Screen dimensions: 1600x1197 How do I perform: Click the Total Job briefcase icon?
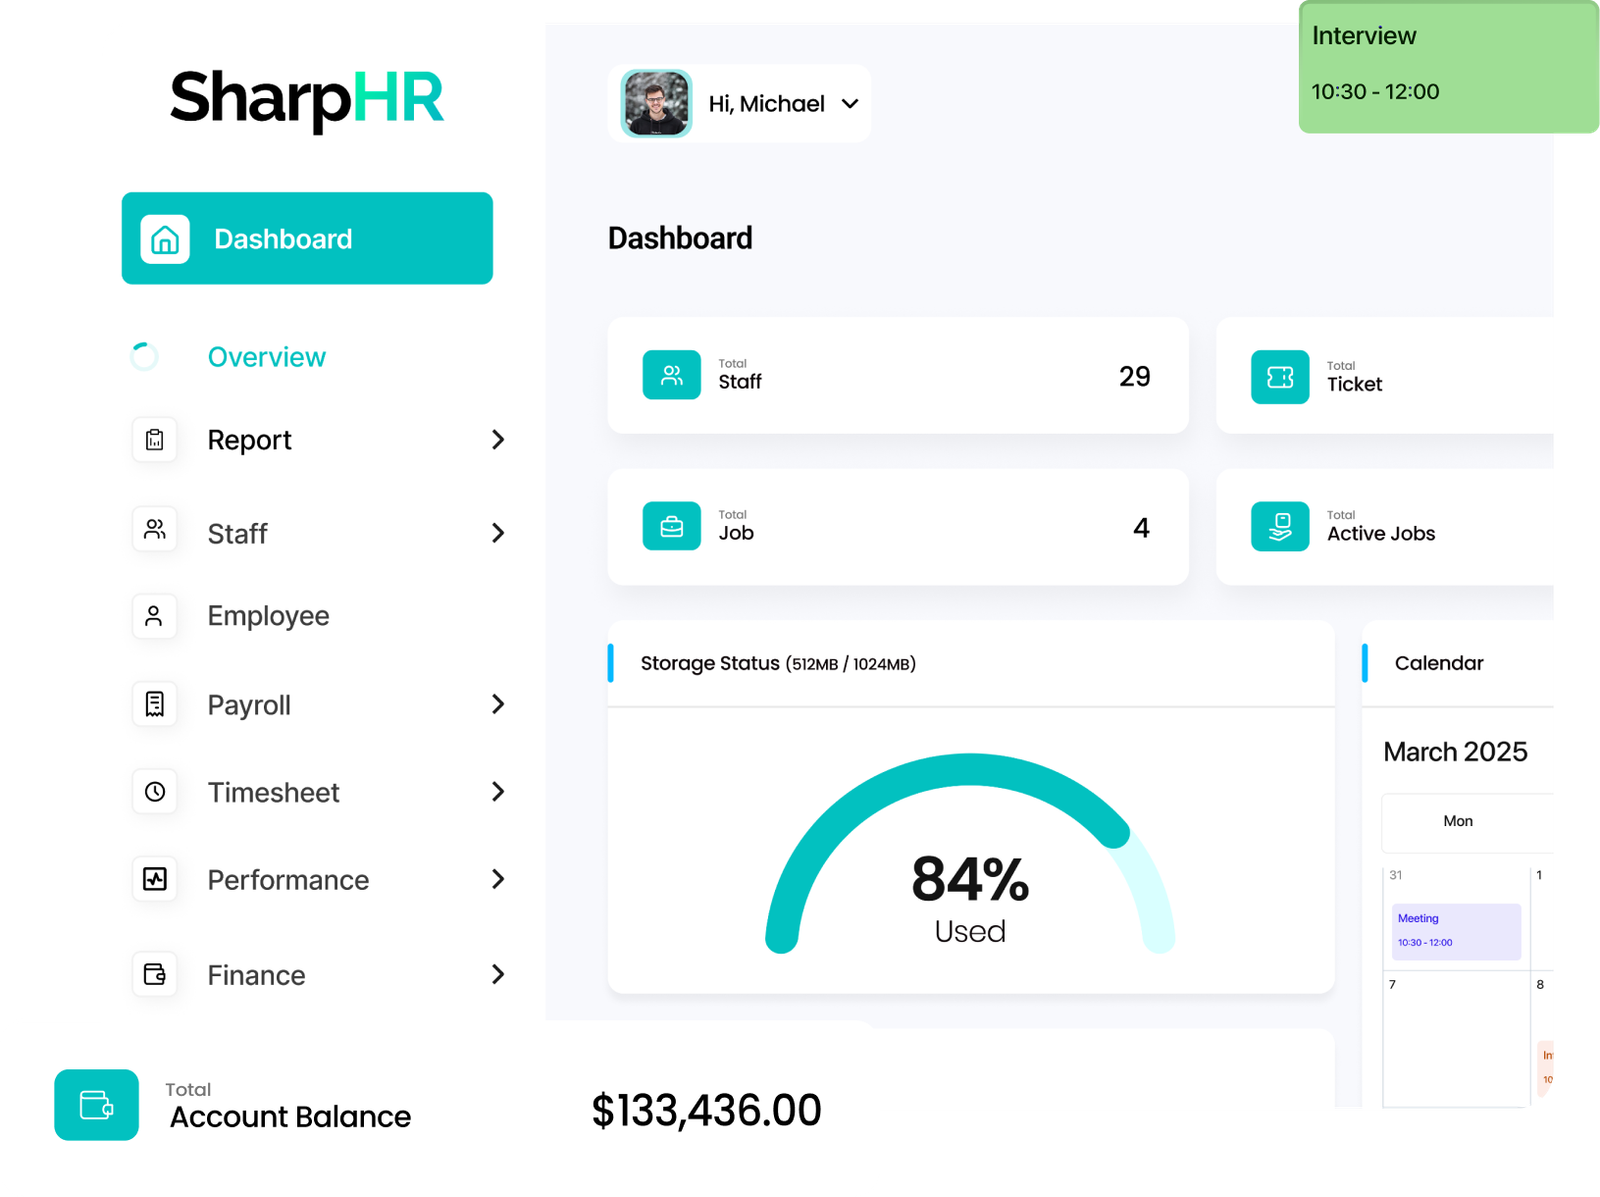click(x=672, y=526)
